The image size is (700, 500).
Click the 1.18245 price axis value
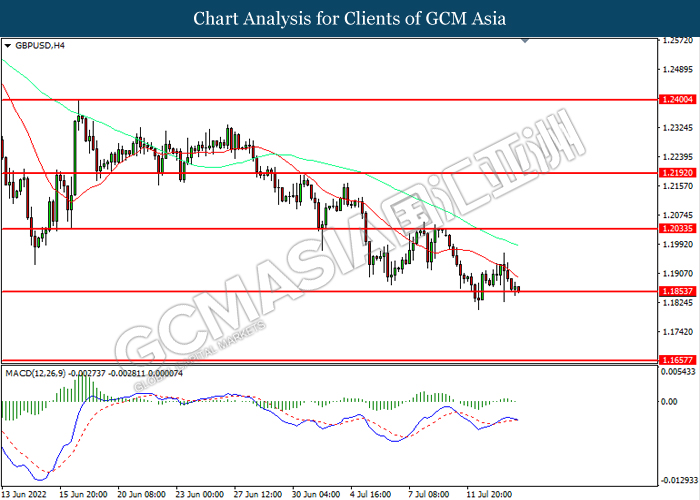[678, 303]
